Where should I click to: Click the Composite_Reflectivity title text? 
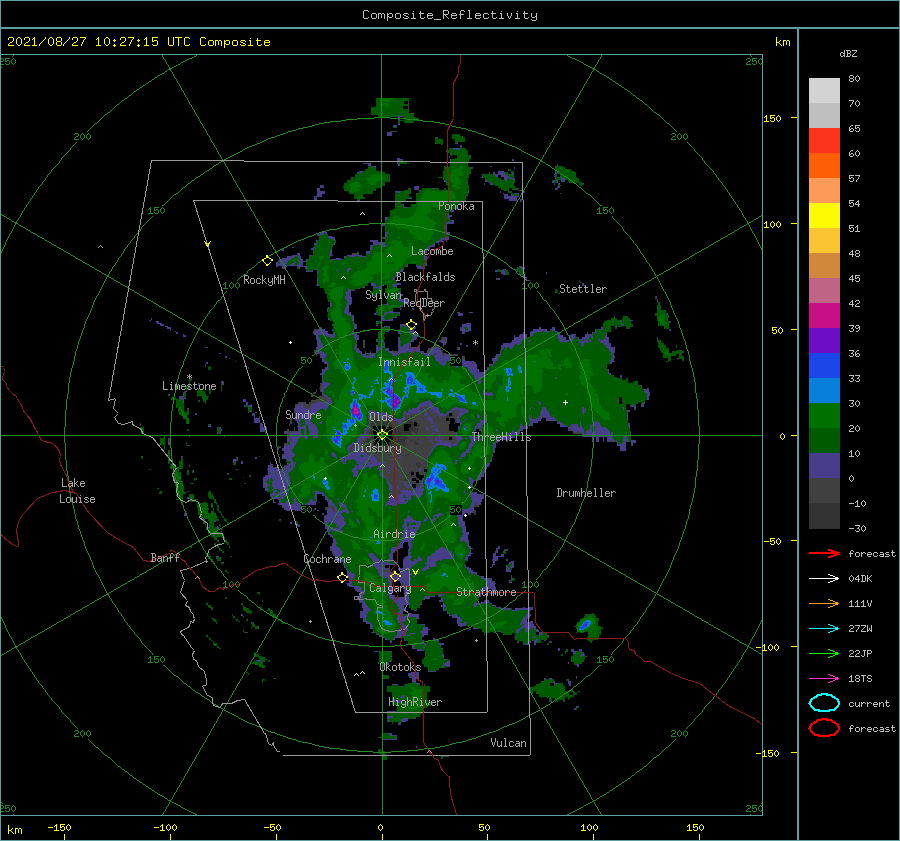(x=450, y=15)
